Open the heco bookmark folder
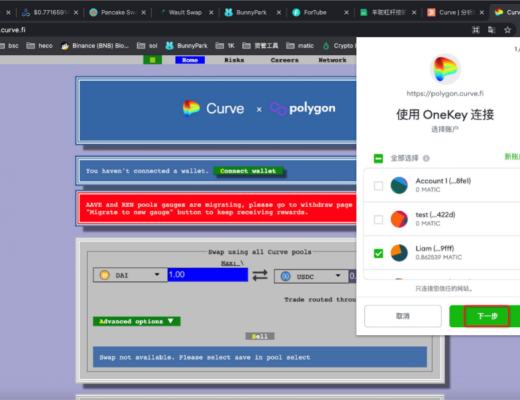The height and width of the screenshot is (400, 520). (x=39, y=46)
